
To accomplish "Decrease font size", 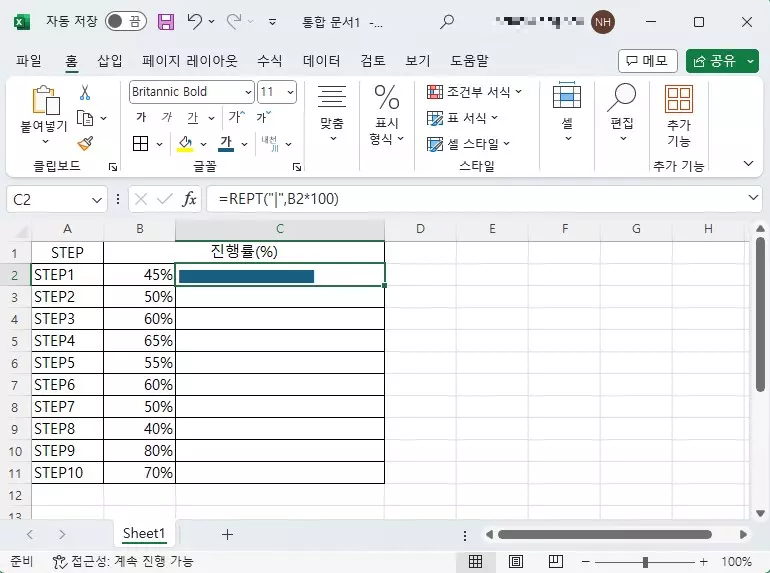I will (x=263, y=117).
